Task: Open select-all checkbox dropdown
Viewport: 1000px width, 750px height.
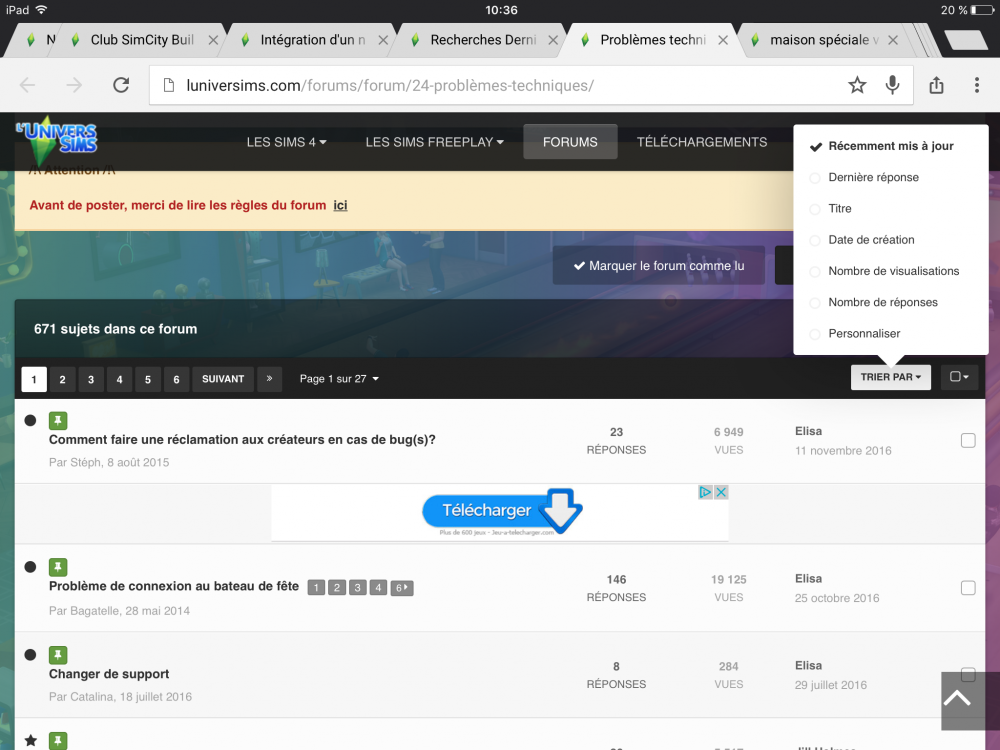Action: (x=959, y=377)
